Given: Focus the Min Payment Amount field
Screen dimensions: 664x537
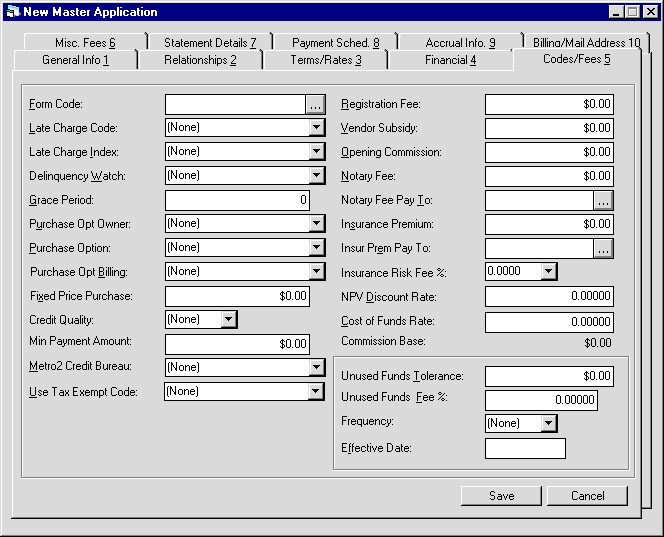Looking at the screenshot, I should 237,344.
